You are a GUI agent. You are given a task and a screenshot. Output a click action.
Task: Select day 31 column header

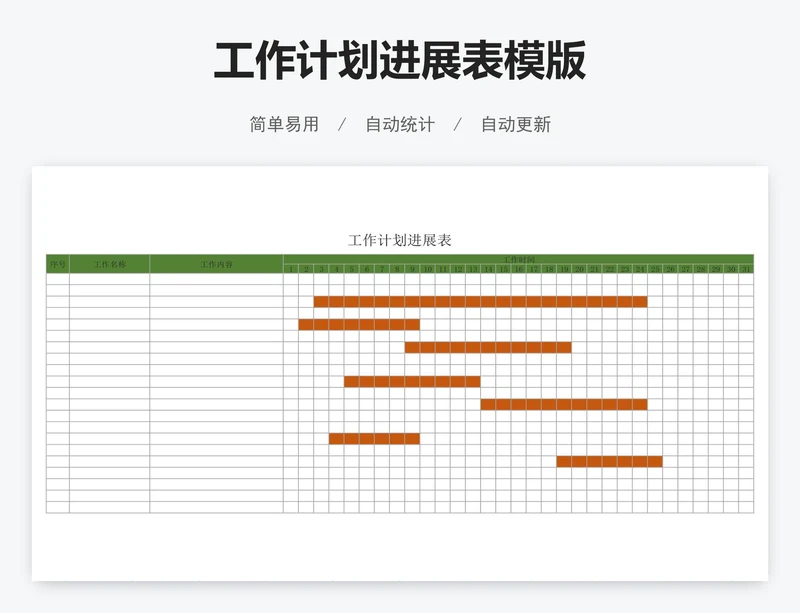click(x=746, y=269)
